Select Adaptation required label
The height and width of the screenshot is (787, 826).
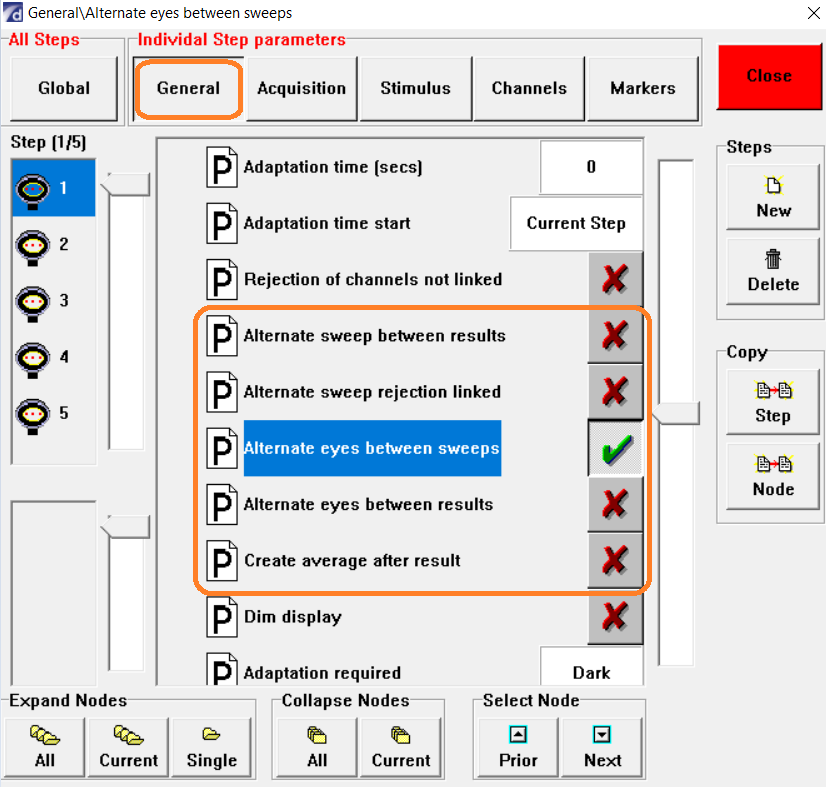(x=322, y=673)
